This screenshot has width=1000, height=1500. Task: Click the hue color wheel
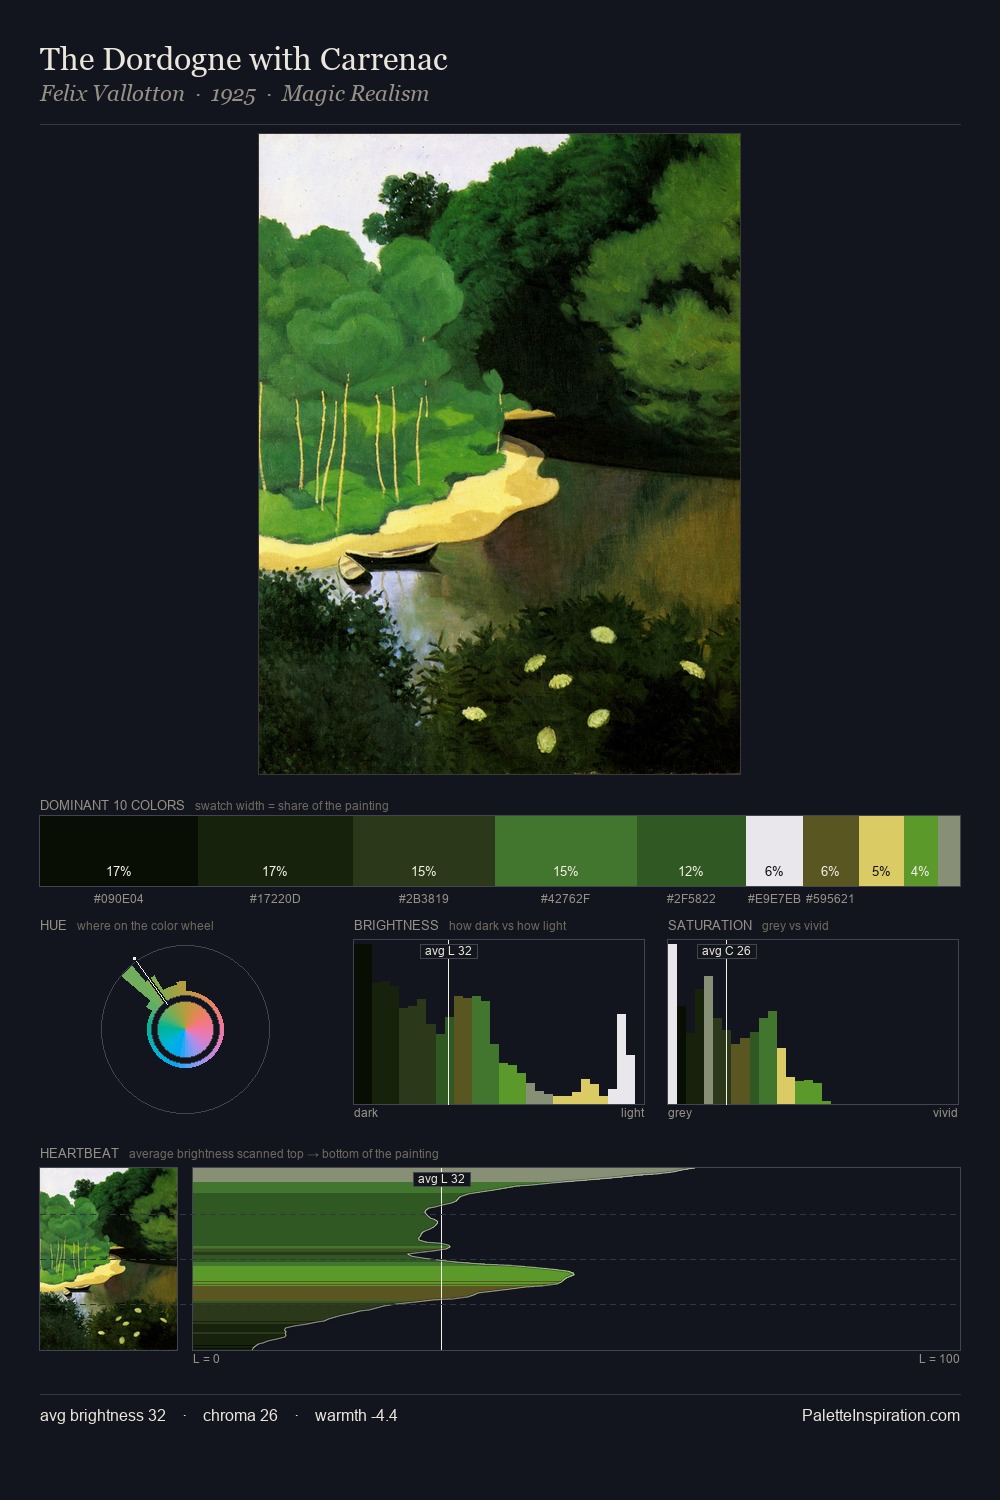pyautogui.click(x=185, y=1029)
